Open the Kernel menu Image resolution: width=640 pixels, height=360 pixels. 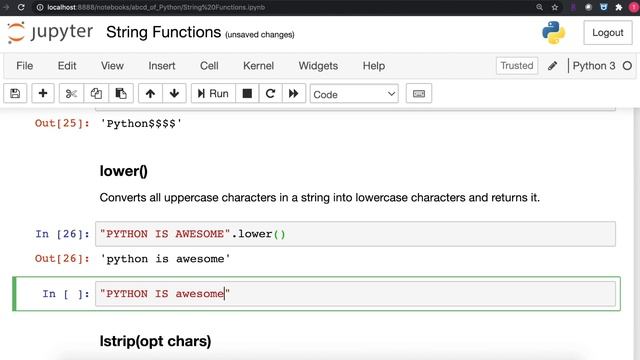click(258, 66)
